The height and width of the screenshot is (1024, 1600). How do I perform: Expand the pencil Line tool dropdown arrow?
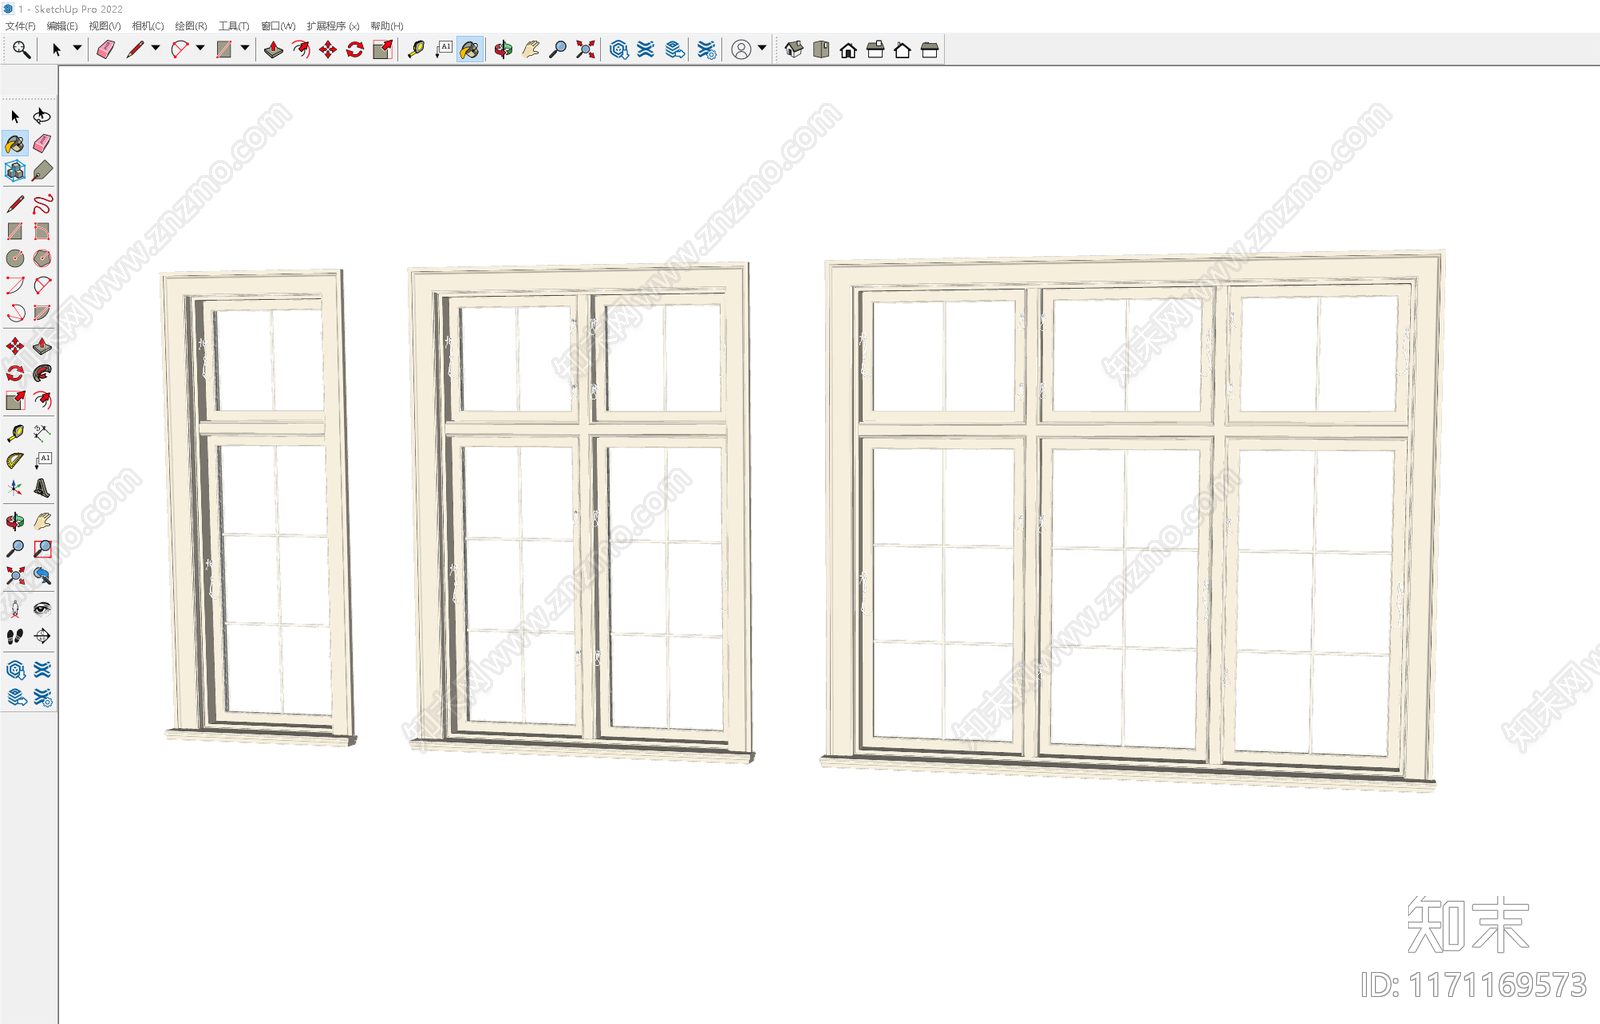(x=155, y=48)
